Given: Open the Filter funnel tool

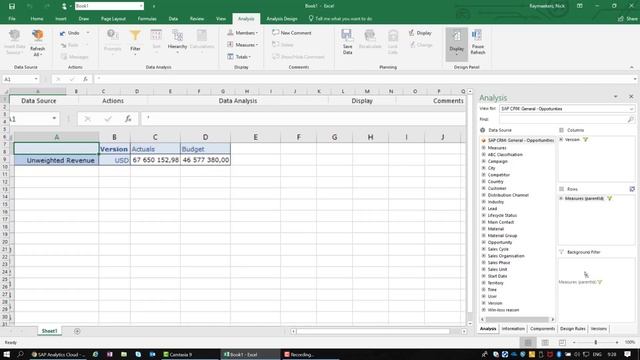Looking at the screenshot, I should pos(135,36).
